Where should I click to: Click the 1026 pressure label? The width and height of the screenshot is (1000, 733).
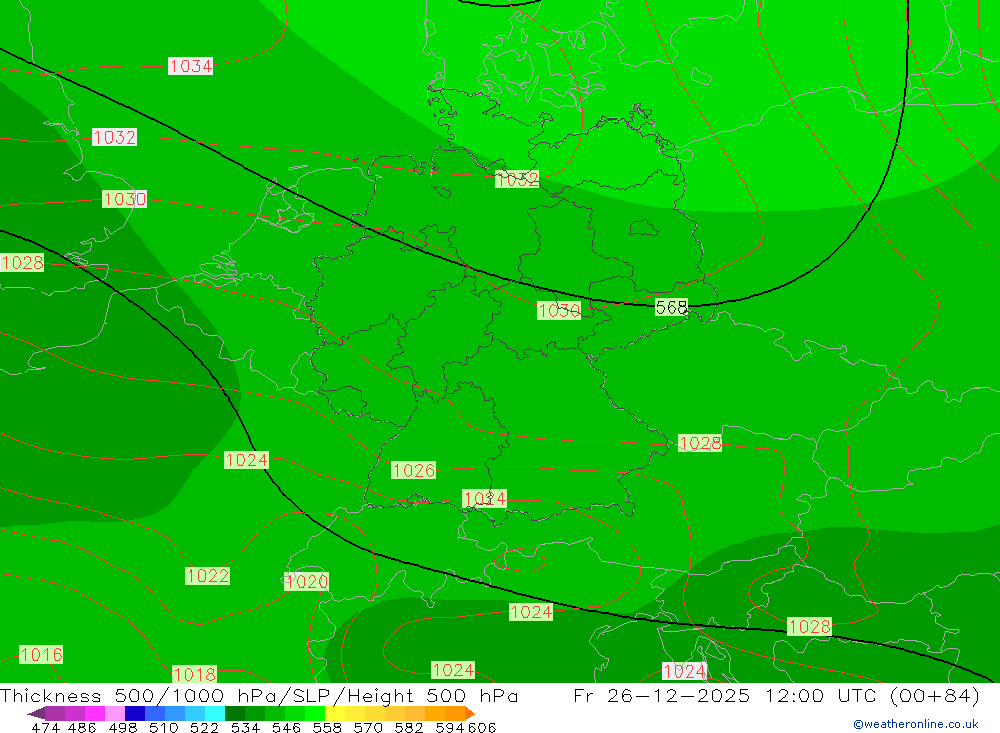tap(413, 470)
